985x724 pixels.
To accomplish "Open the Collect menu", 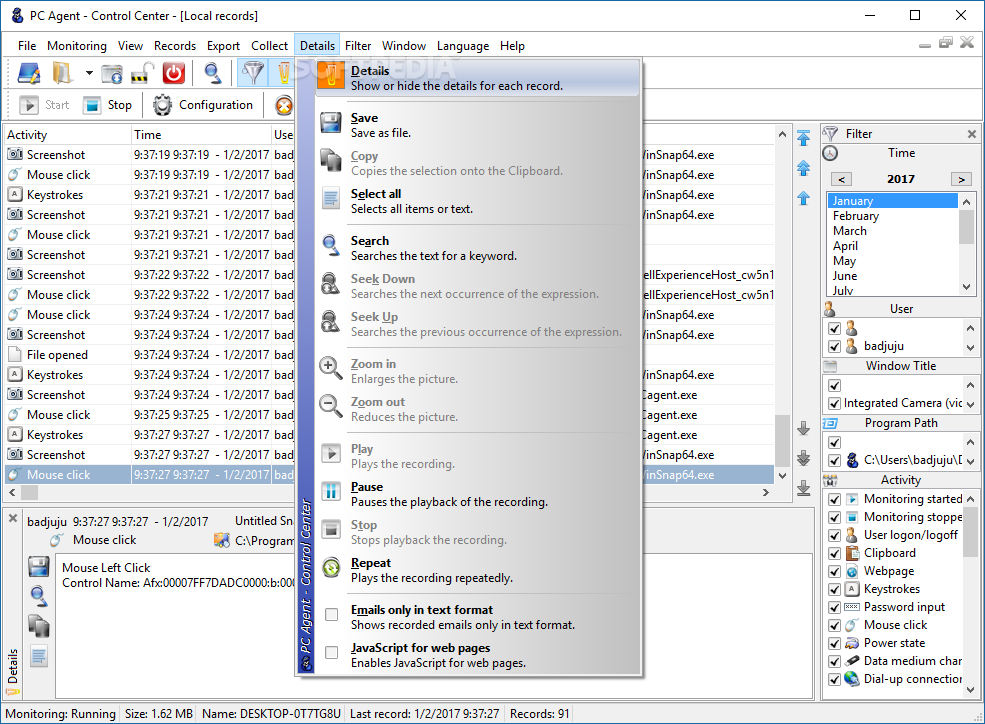I will [x=269, y=46].
